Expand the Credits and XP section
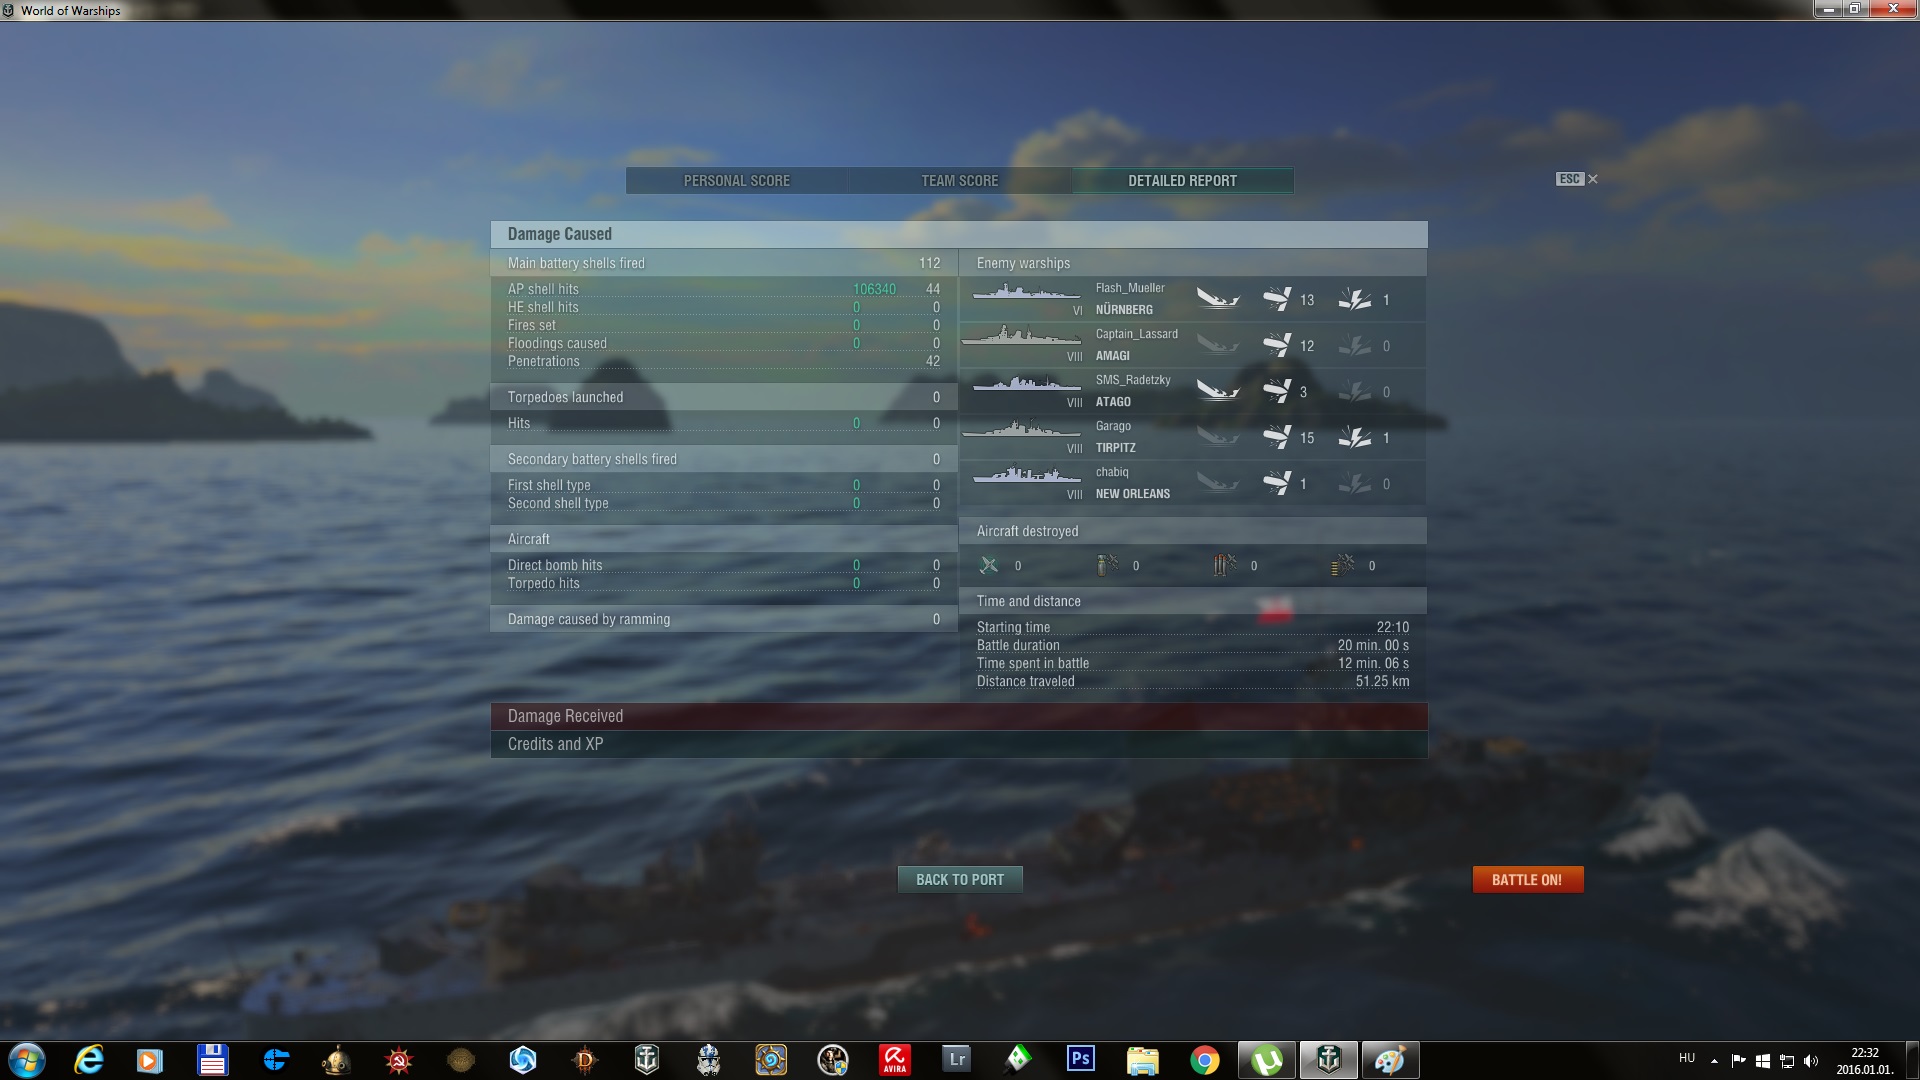Screen dimensions: 1920x1080 (959, 744)
